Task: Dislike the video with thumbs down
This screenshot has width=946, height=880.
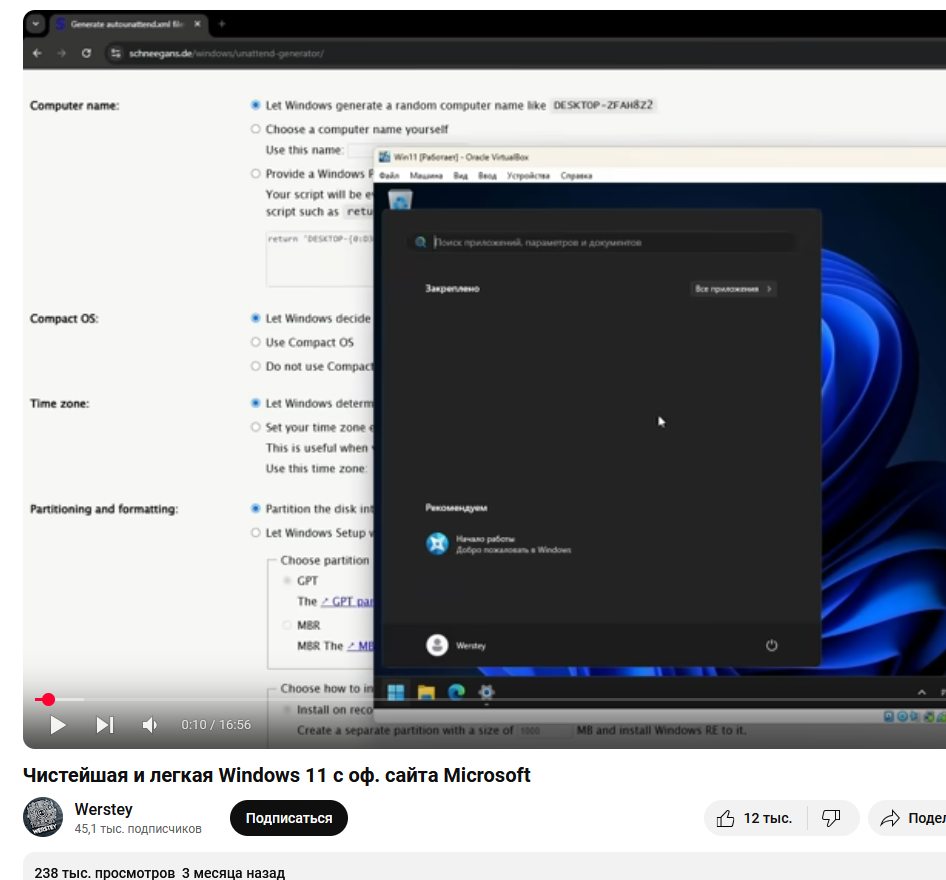Action: pos(831,818)
